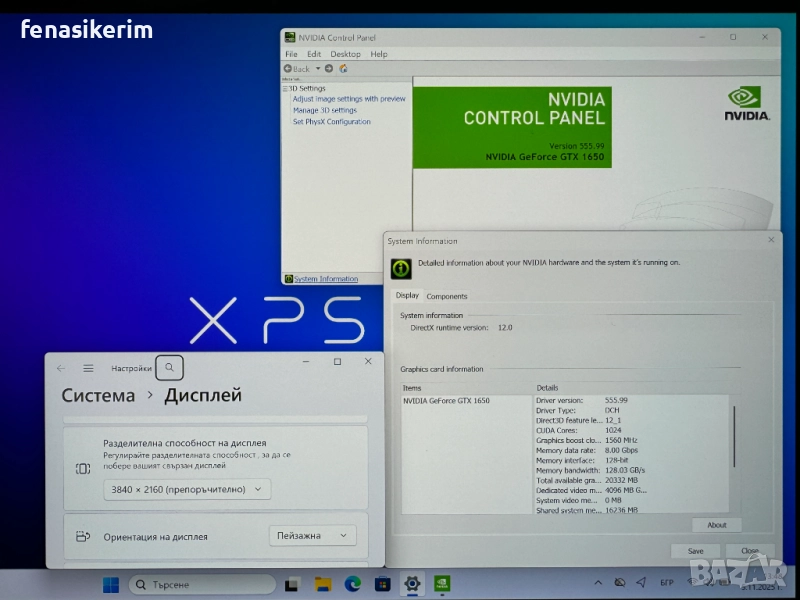
Task: Open the File menu
Action: (291, 54)
